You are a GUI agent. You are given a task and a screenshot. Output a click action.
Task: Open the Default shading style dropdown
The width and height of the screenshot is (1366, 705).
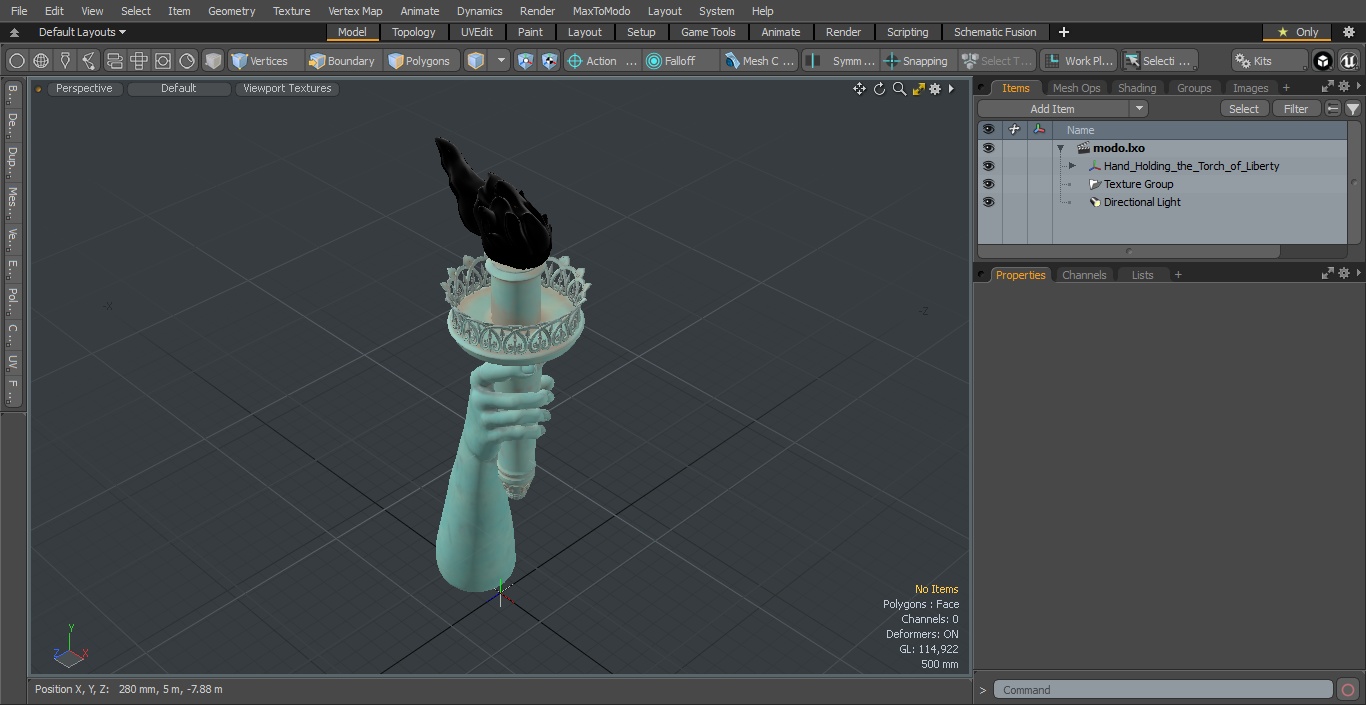pos(179,89)
